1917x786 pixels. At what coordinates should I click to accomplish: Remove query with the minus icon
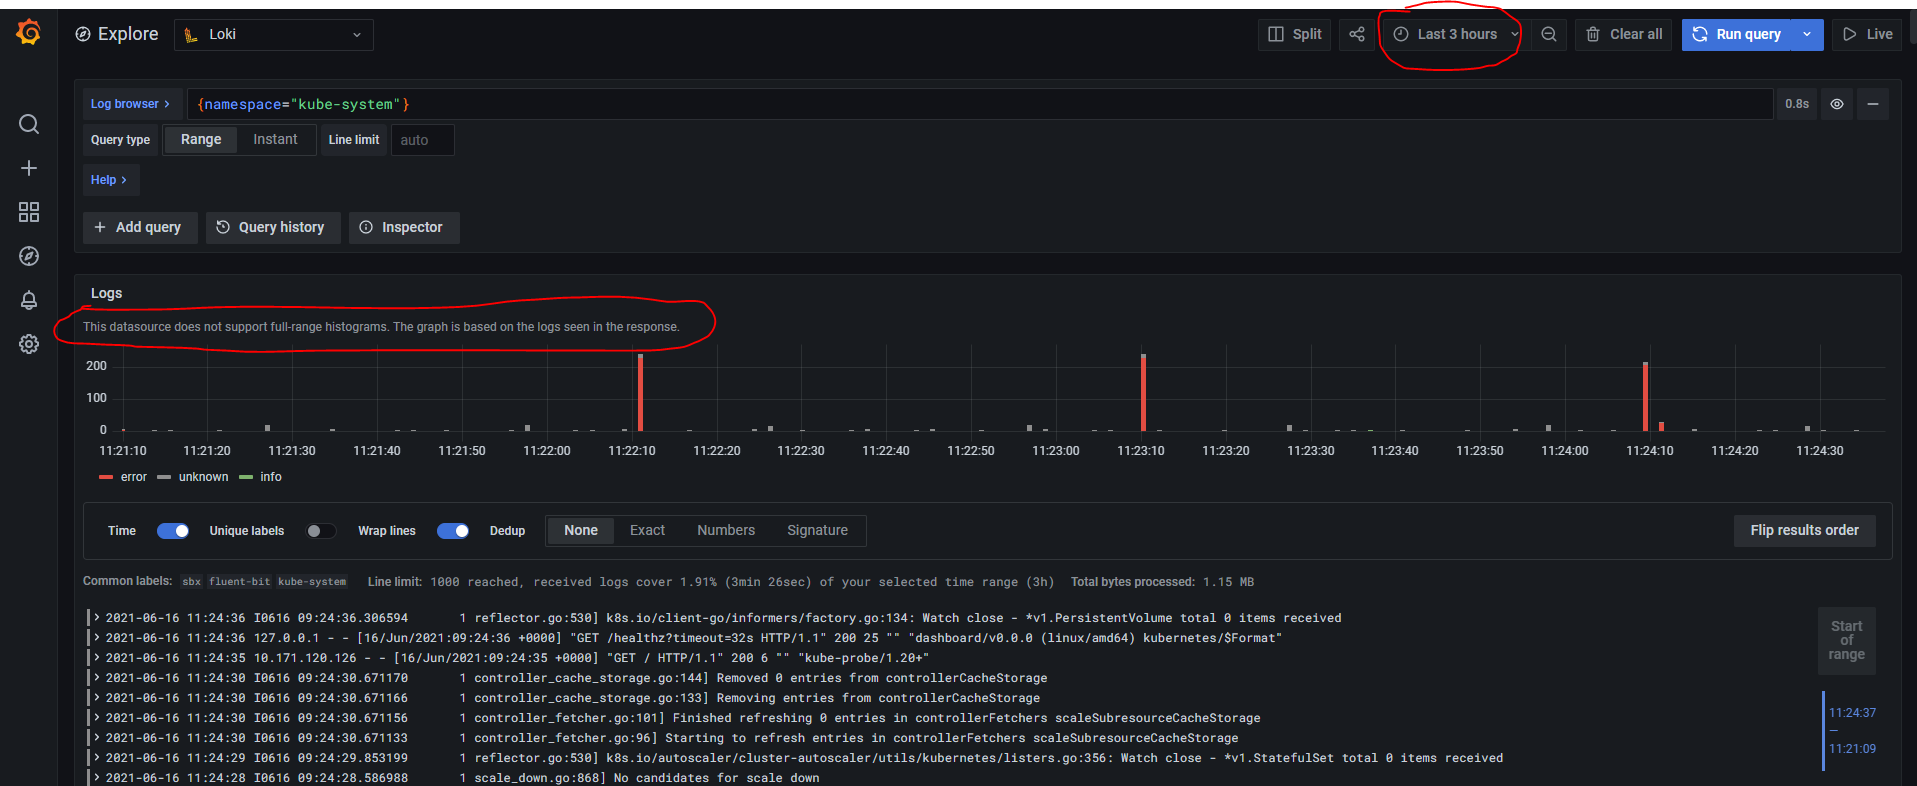click(x=1873, y=104)
